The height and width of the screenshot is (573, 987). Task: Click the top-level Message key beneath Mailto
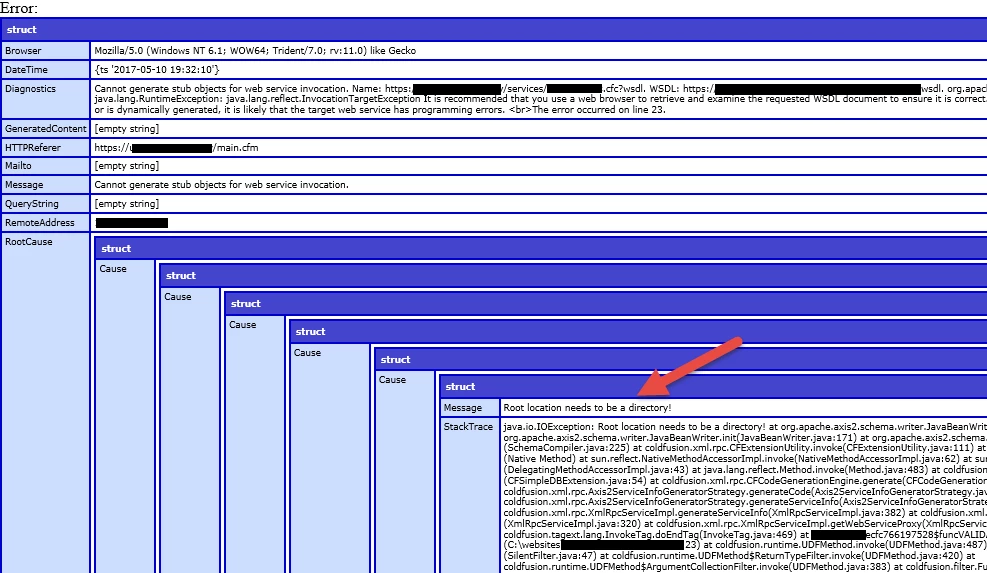[x=46, y=184]
